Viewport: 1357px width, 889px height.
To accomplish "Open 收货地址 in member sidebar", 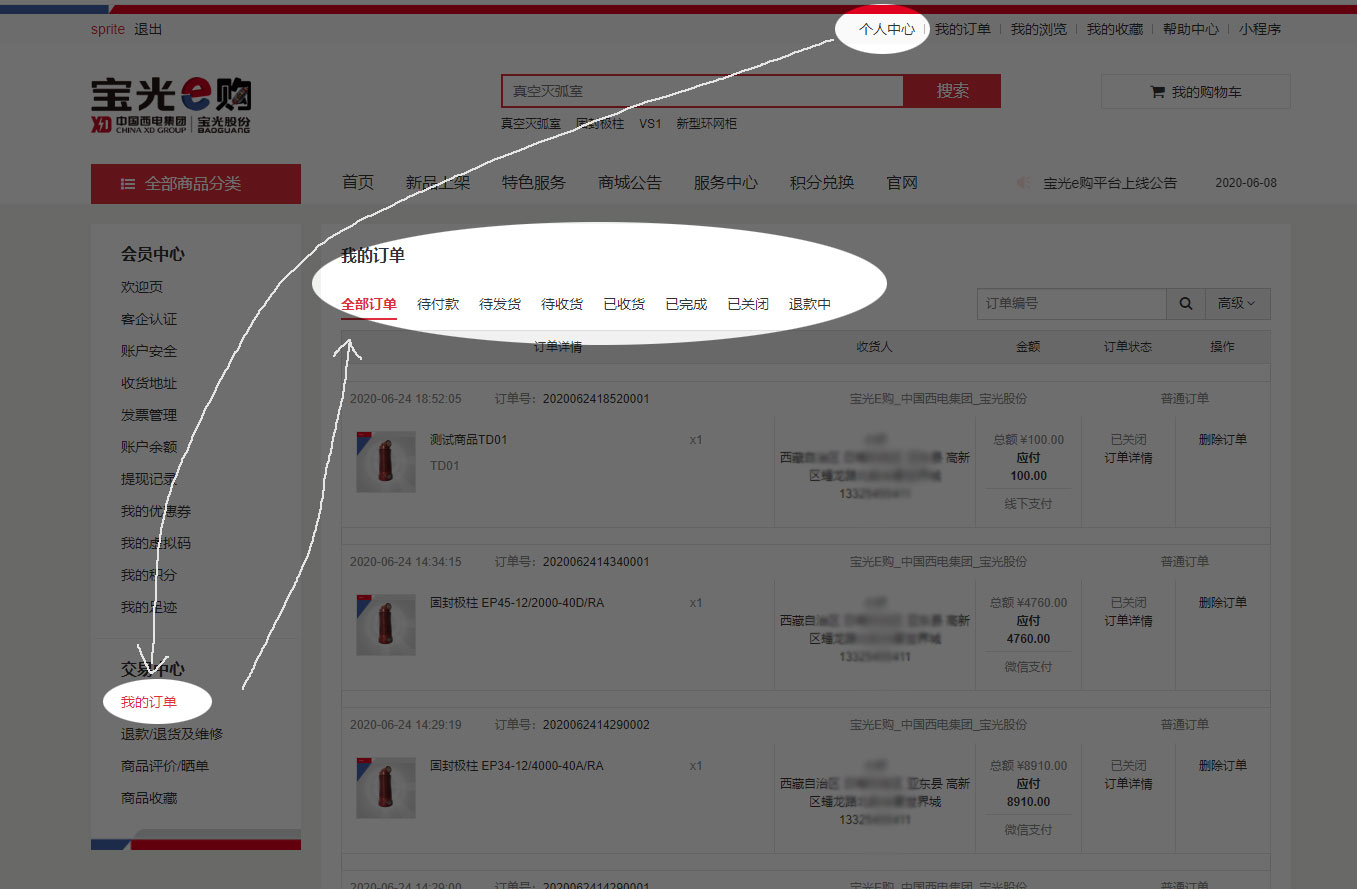I will coord(149,383).
